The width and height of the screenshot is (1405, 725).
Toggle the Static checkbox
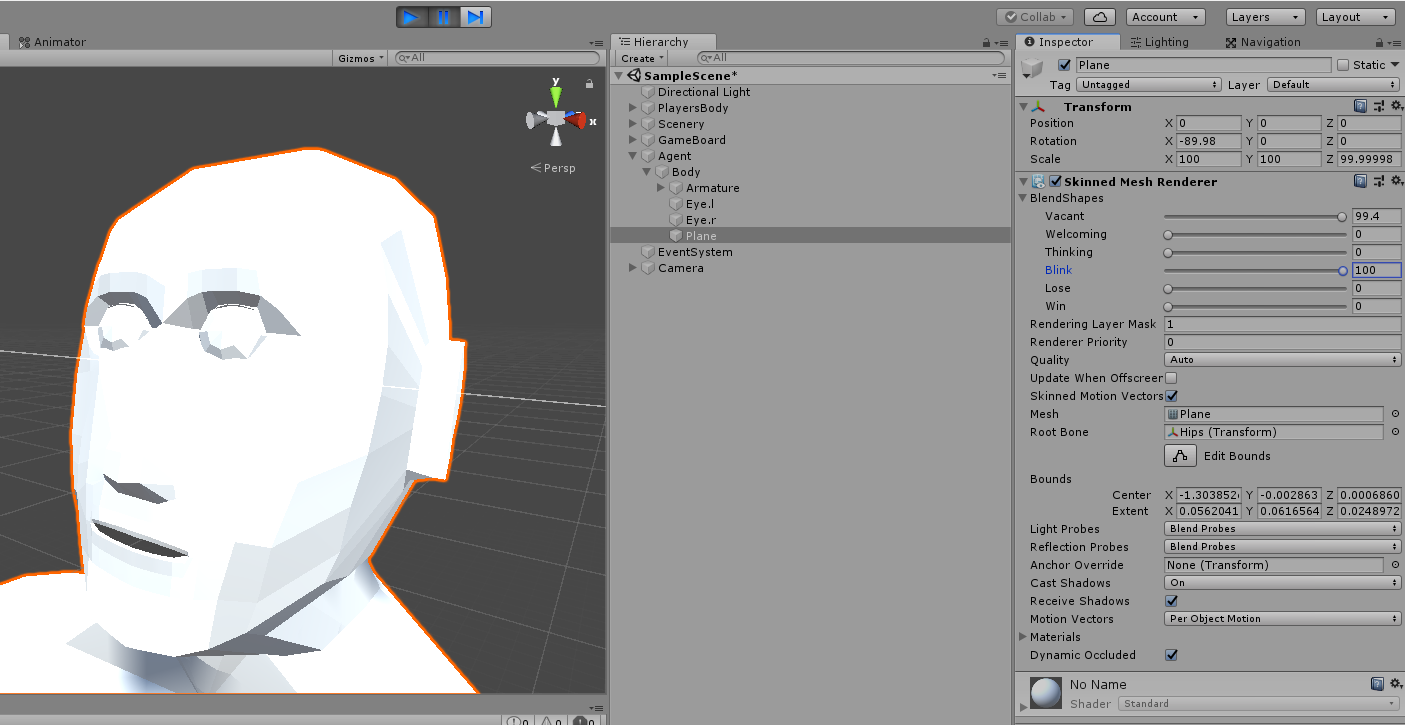point(1343,65)
